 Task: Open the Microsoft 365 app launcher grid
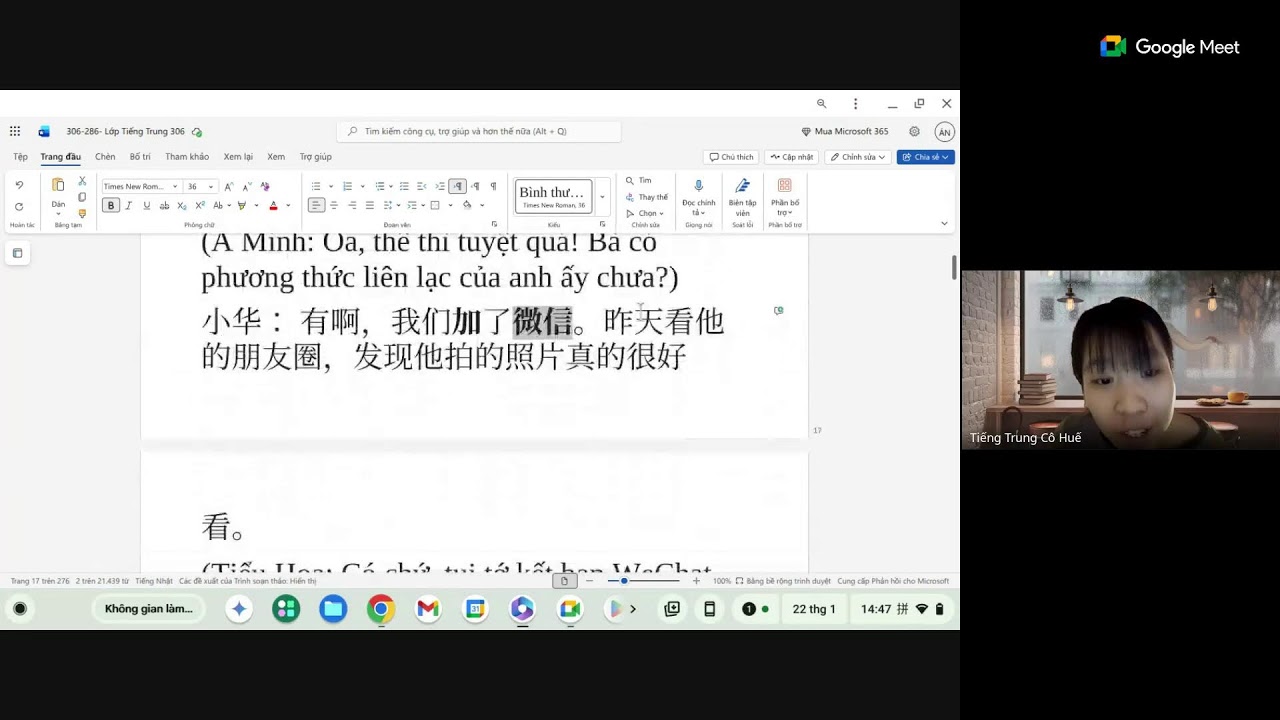click(x=15, y=131)
